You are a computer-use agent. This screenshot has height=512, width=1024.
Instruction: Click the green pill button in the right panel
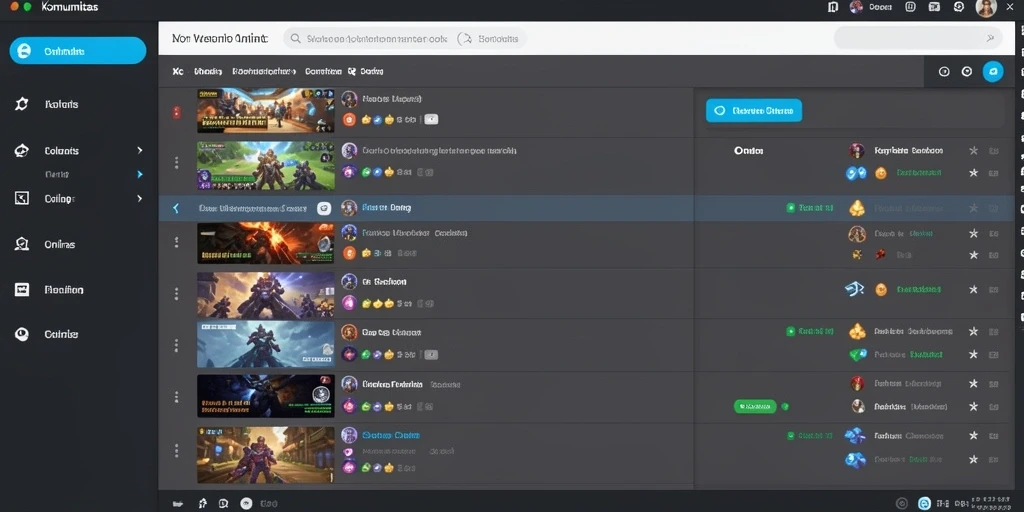coord(755,406)
